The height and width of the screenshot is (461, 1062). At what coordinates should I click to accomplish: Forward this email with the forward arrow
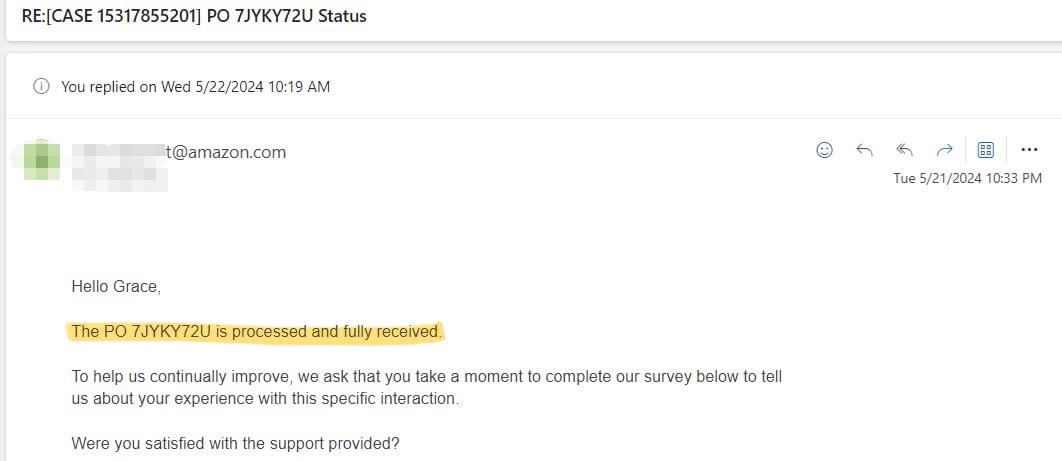(944, 150)
